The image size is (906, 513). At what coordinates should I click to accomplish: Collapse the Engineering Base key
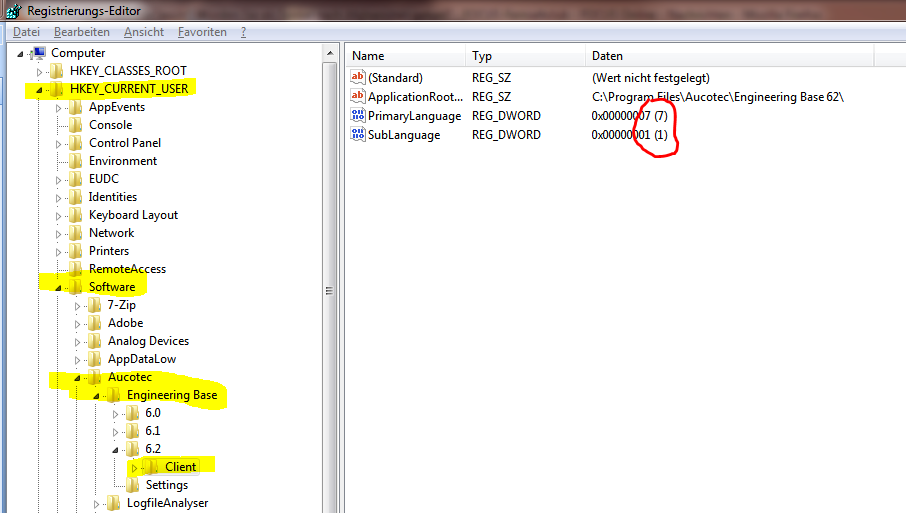[96, 396]
